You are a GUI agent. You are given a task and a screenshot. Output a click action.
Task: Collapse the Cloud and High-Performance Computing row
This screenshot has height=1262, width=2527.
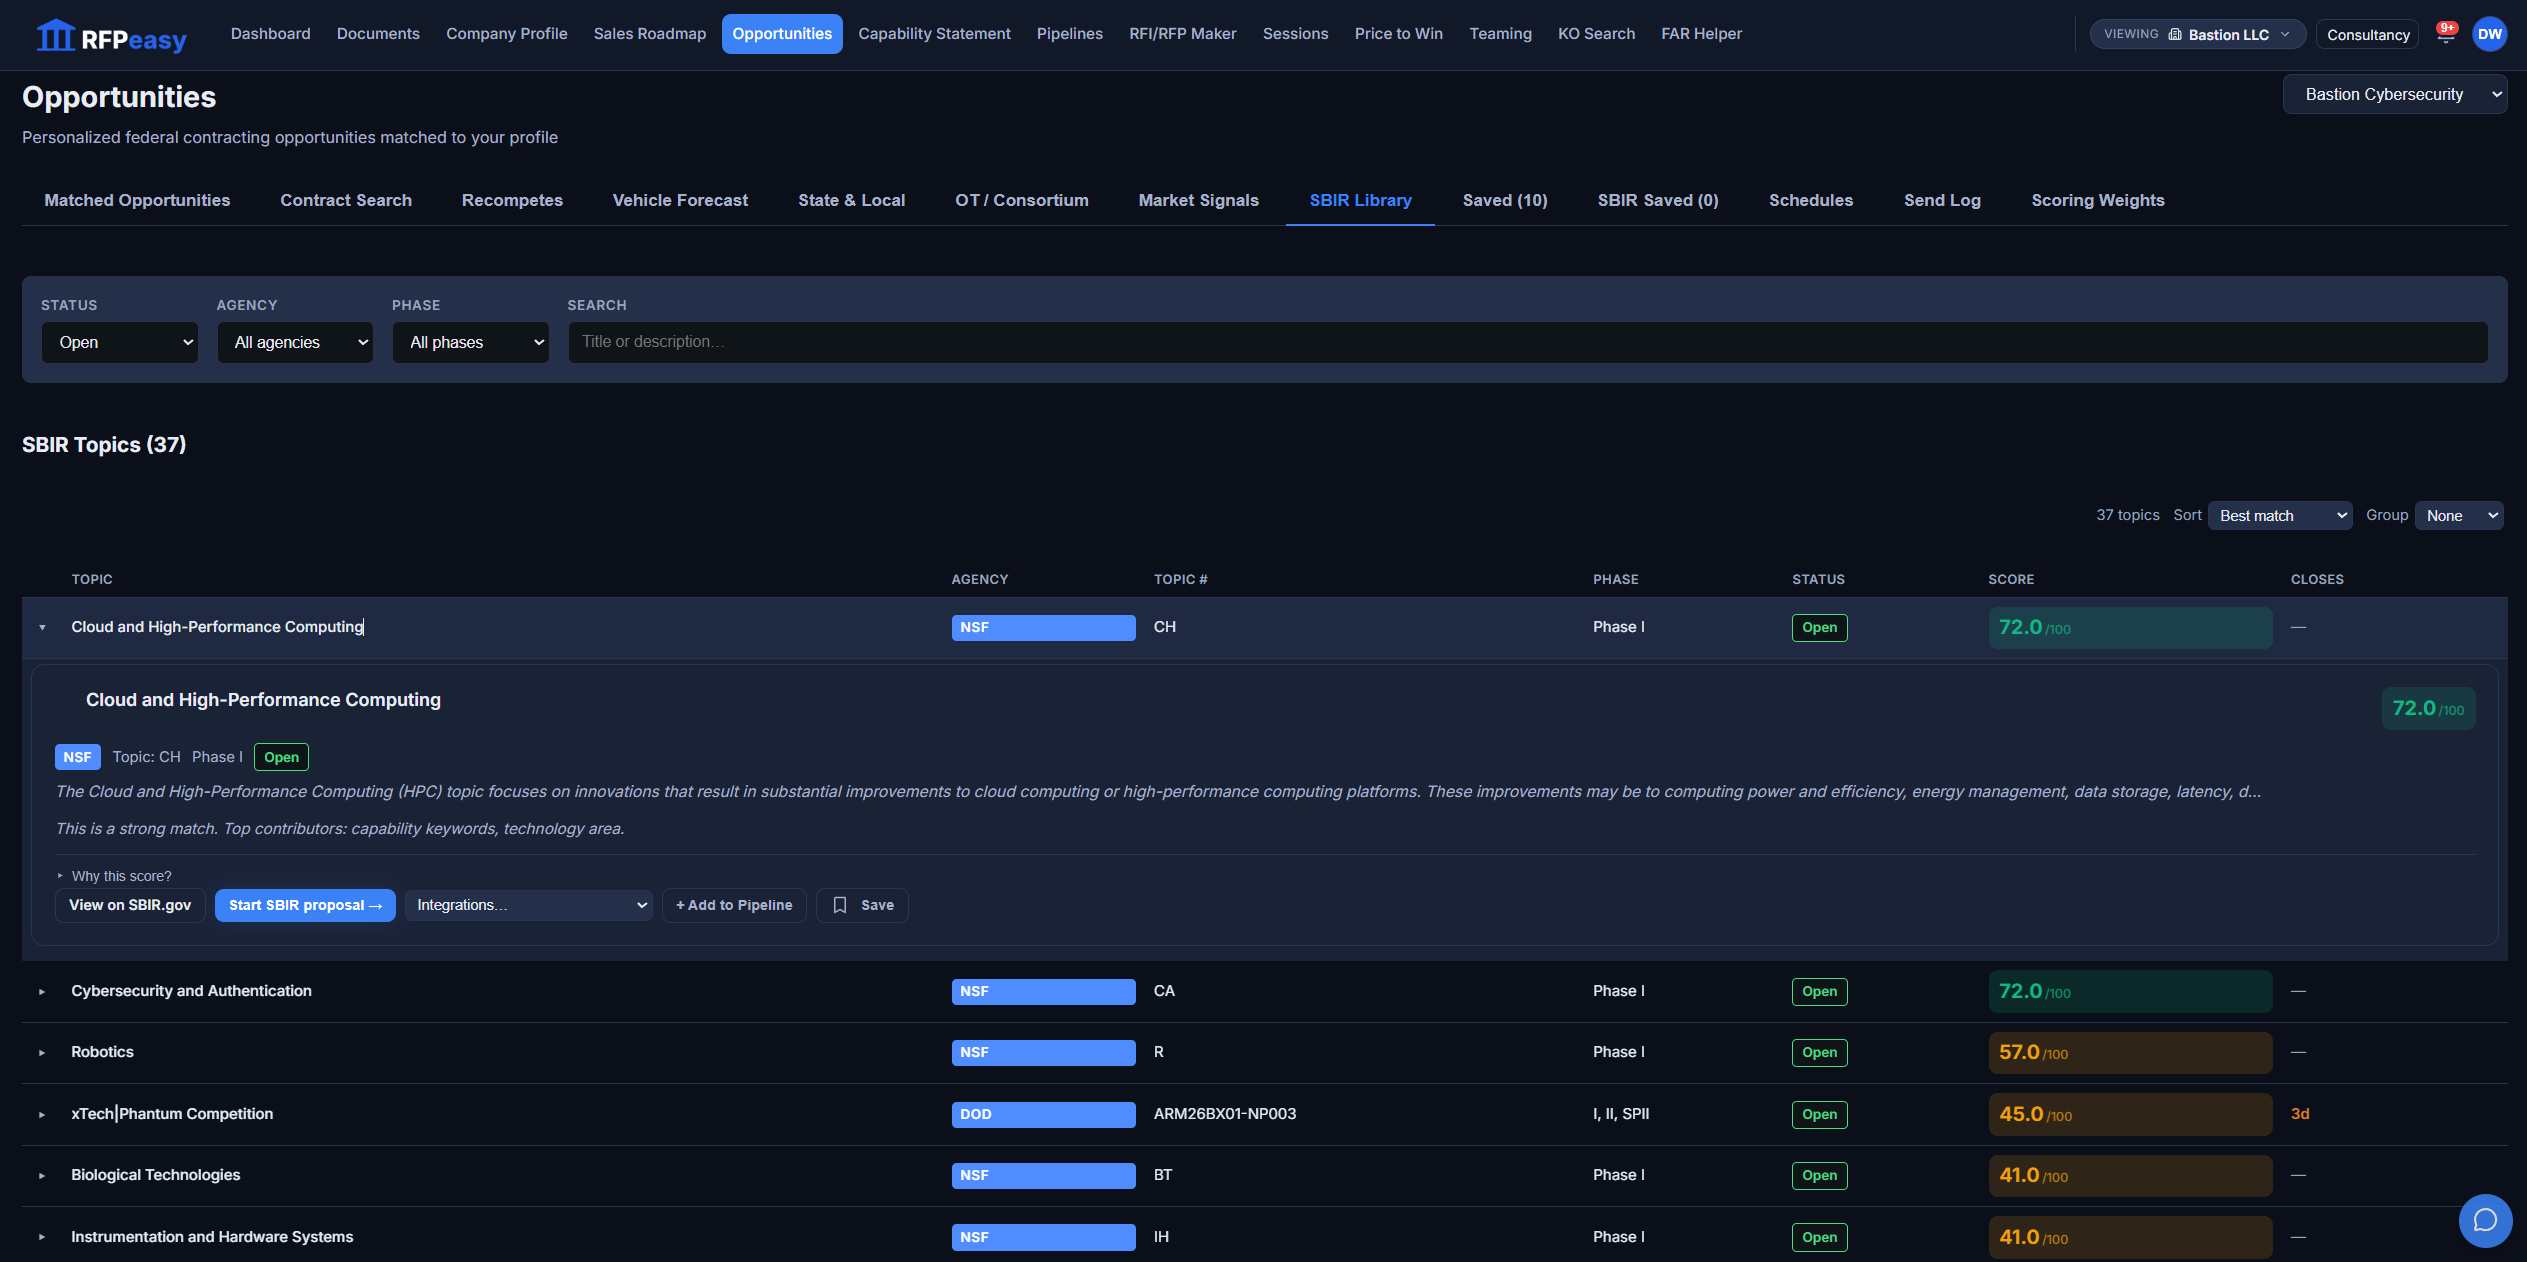coord(42,627)
